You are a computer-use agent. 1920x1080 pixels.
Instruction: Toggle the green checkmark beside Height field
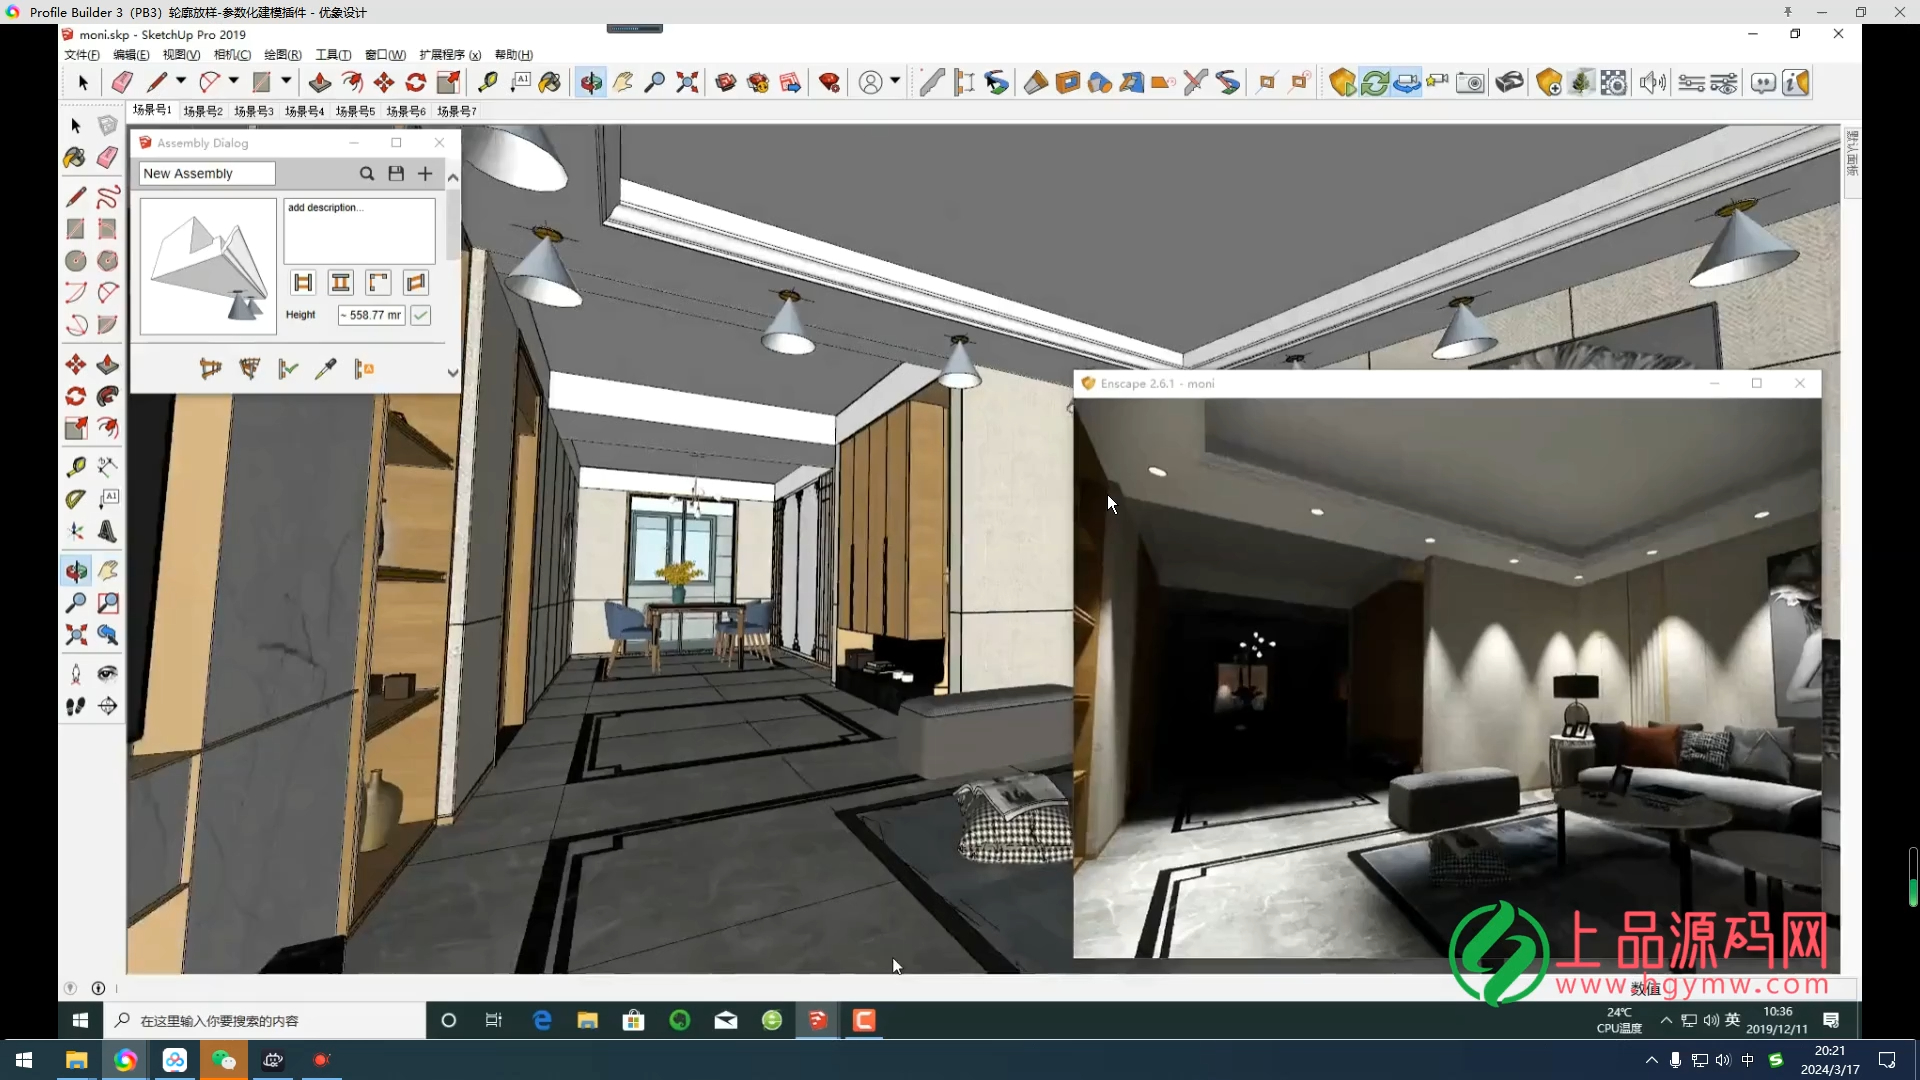pyautogui.click(x=421, y=315)
